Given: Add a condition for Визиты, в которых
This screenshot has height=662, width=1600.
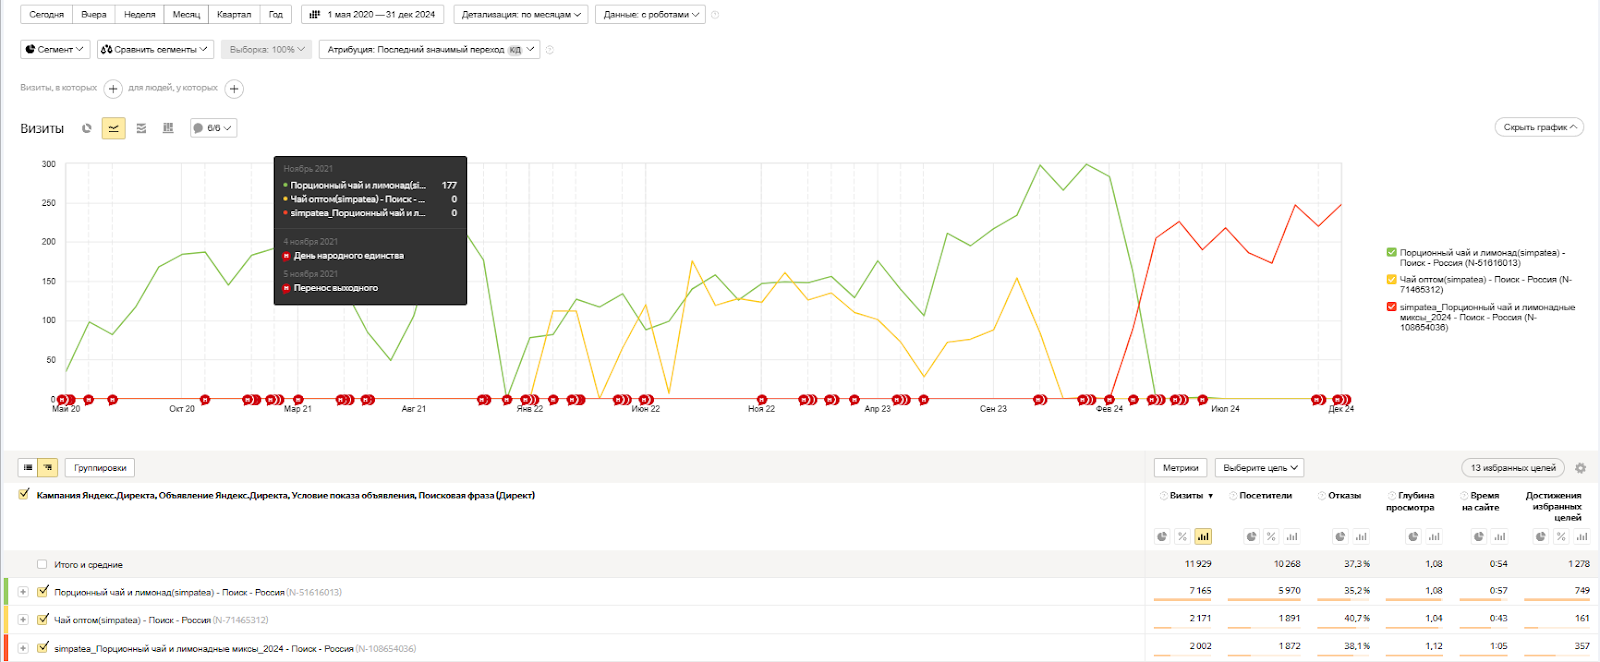Looking at the screenshot, I should pyautogui.click(x=113, y=89).
